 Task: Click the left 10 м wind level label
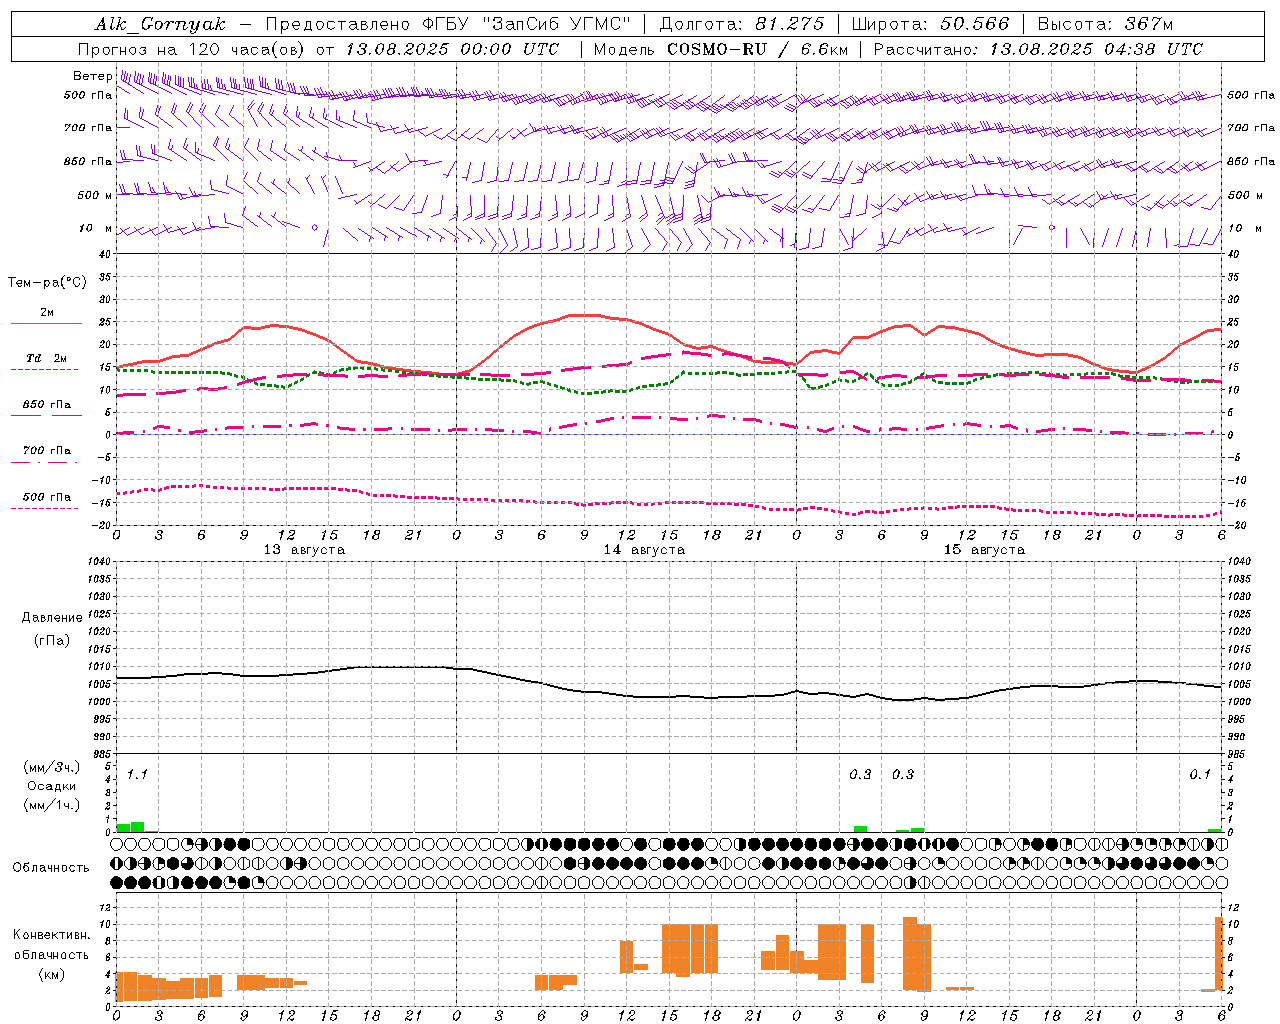pos(97,228)
